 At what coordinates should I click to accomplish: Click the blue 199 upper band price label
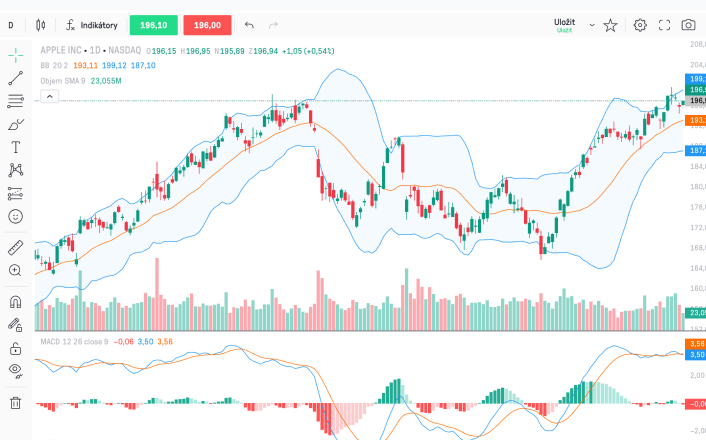coord(695,79)
